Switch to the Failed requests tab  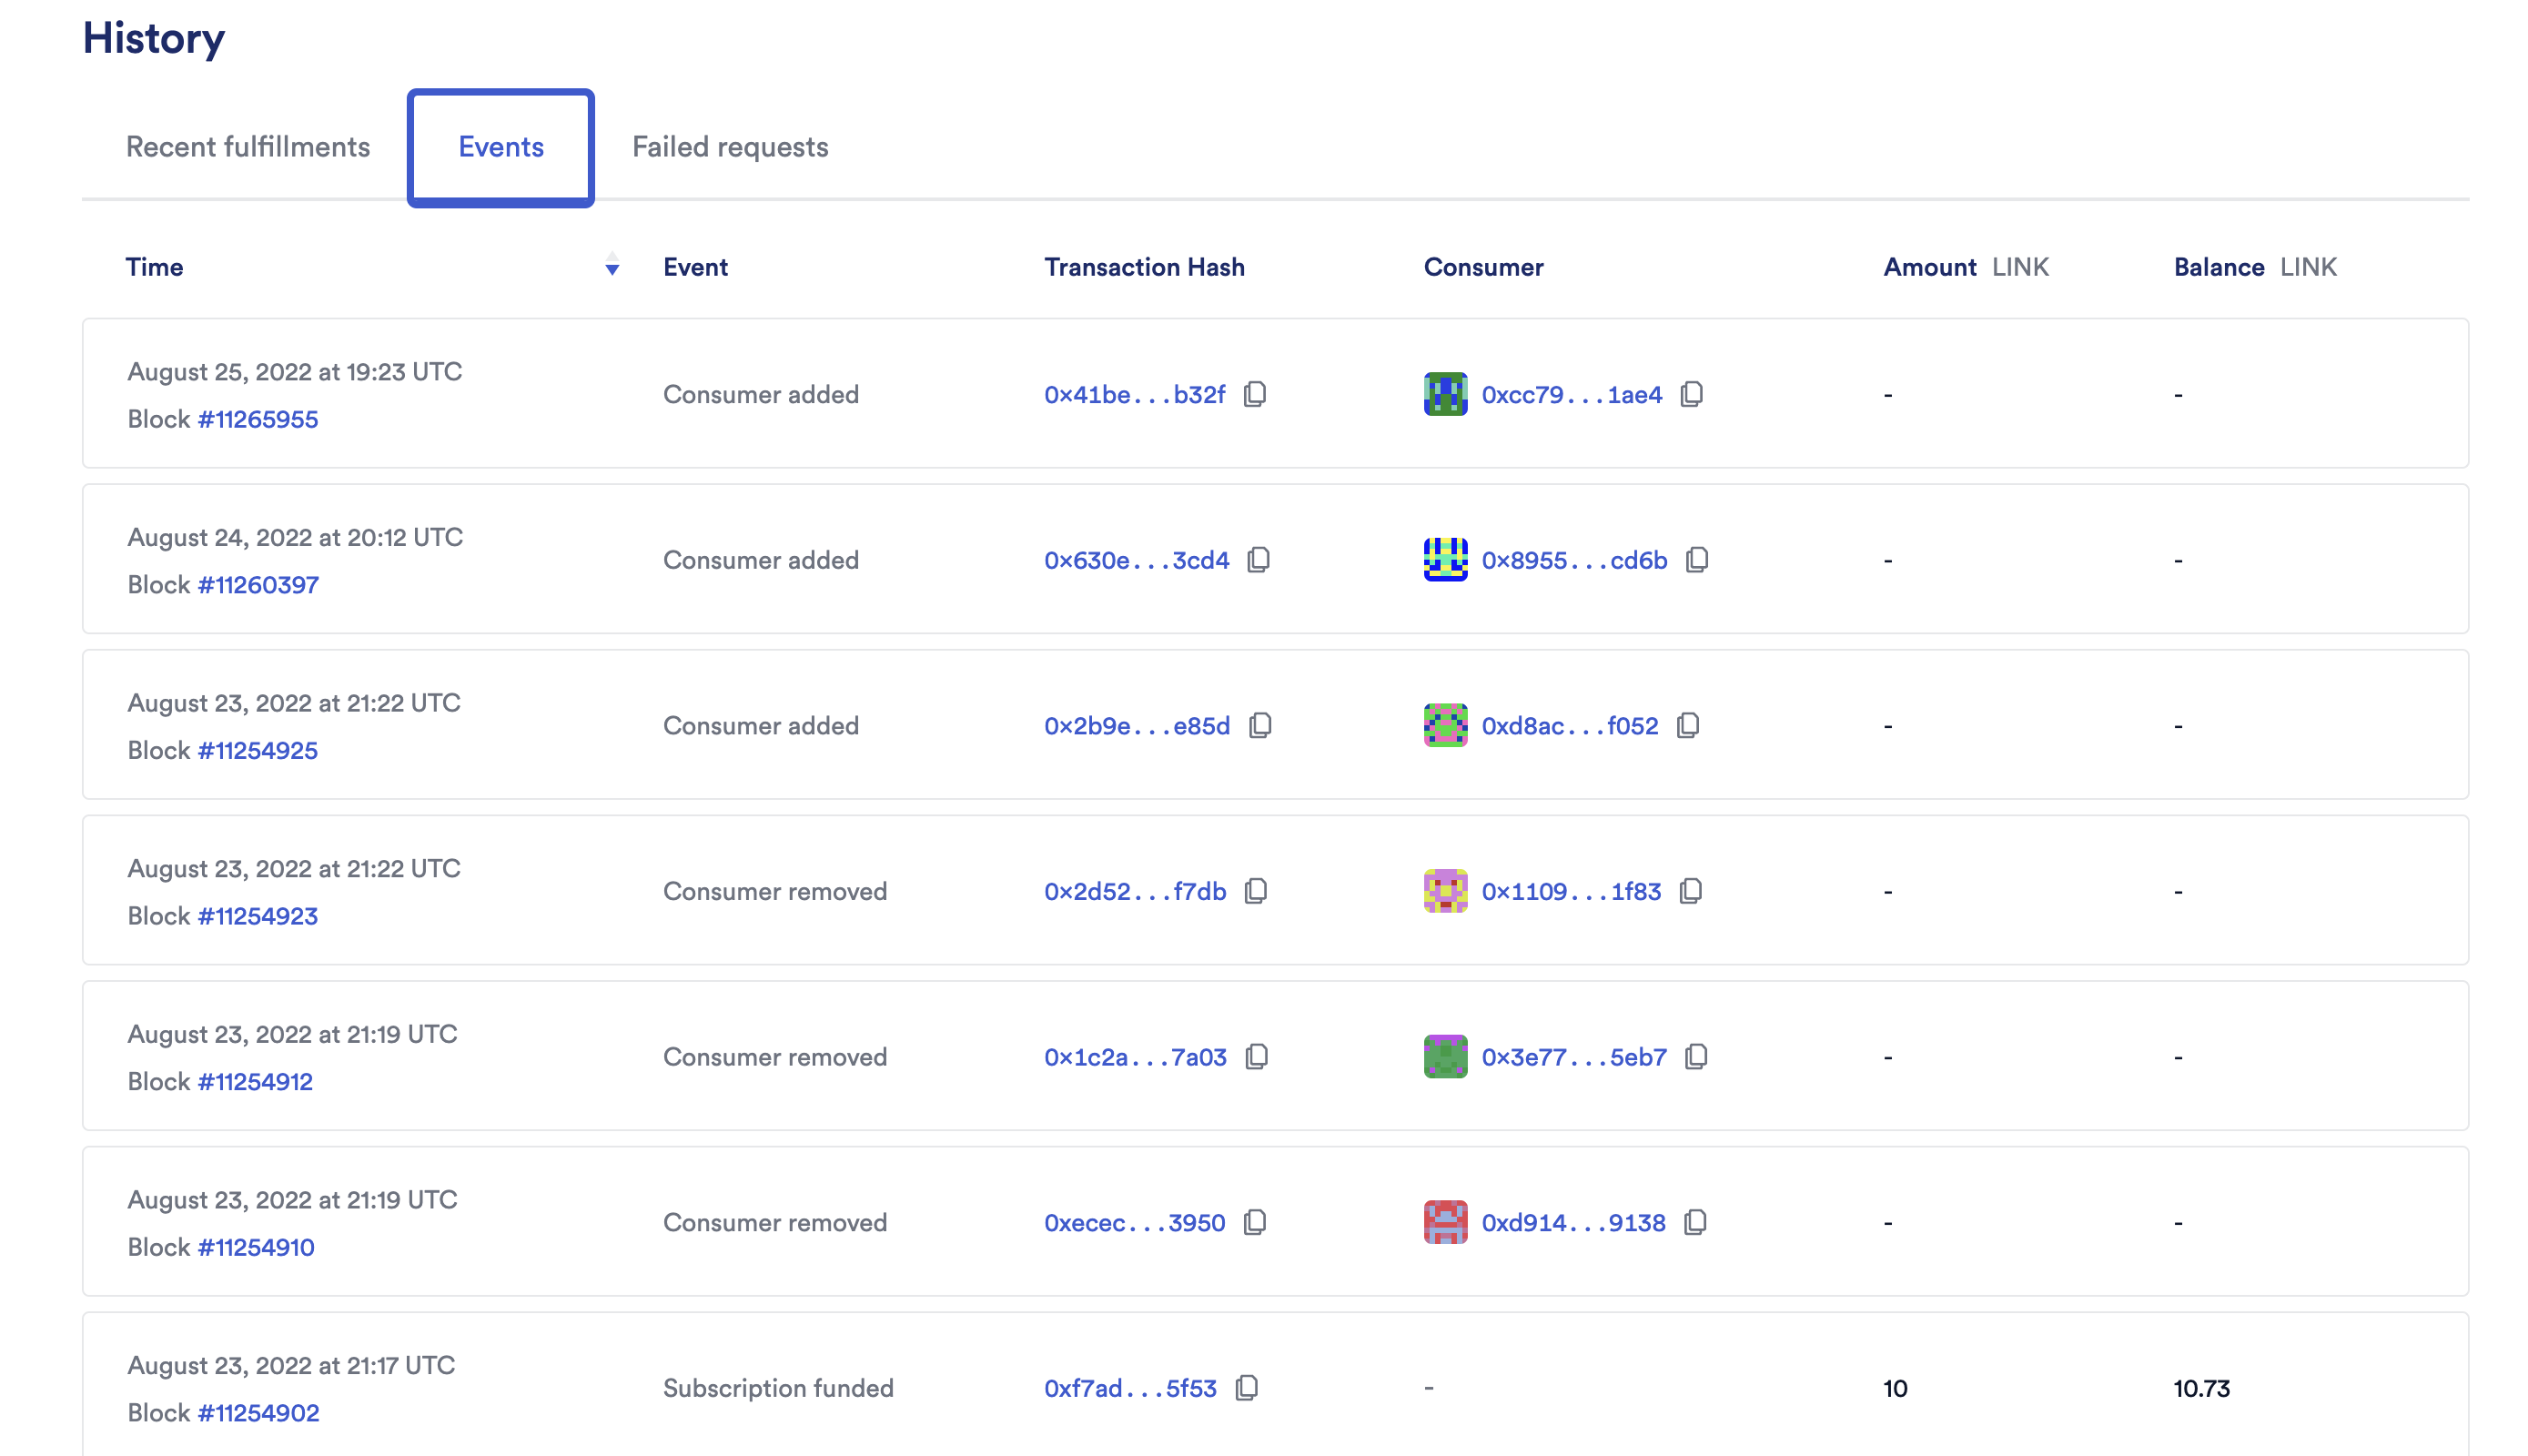(729, 146)
